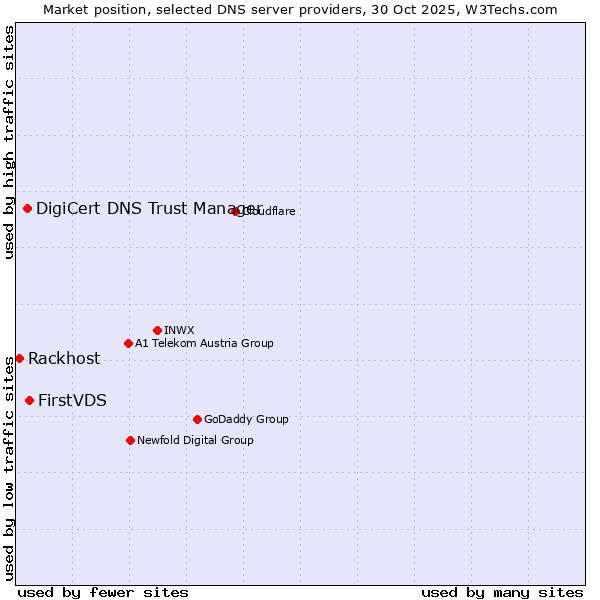The width and height of the screenshot is (600, 600).
Task: Click the INWX red diamond marker
Action: (x=157, y=330)
